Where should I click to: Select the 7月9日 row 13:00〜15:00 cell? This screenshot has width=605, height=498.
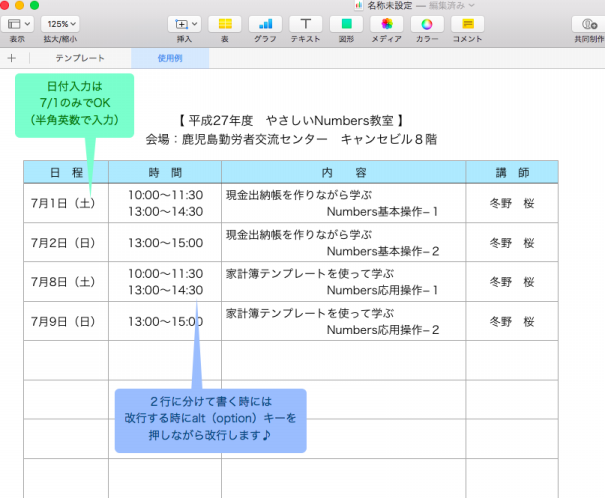pos(165,321)
